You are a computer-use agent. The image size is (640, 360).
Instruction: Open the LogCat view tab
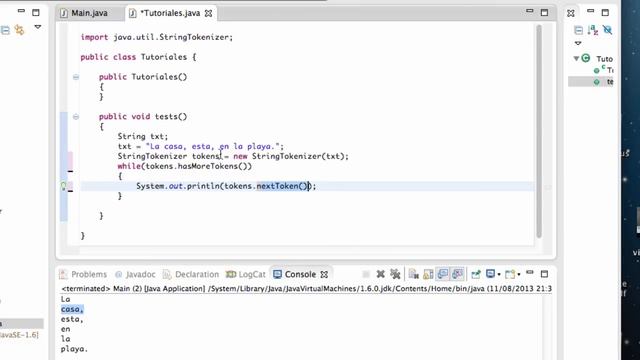[245, 274]
